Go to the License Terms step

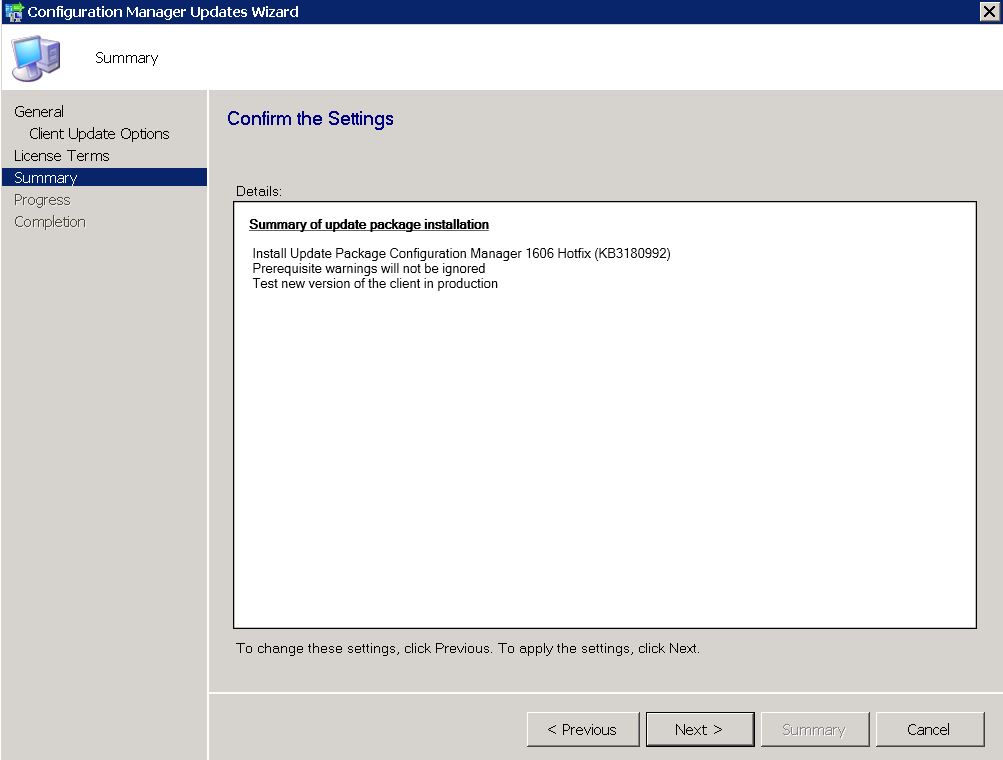(61, 155)
